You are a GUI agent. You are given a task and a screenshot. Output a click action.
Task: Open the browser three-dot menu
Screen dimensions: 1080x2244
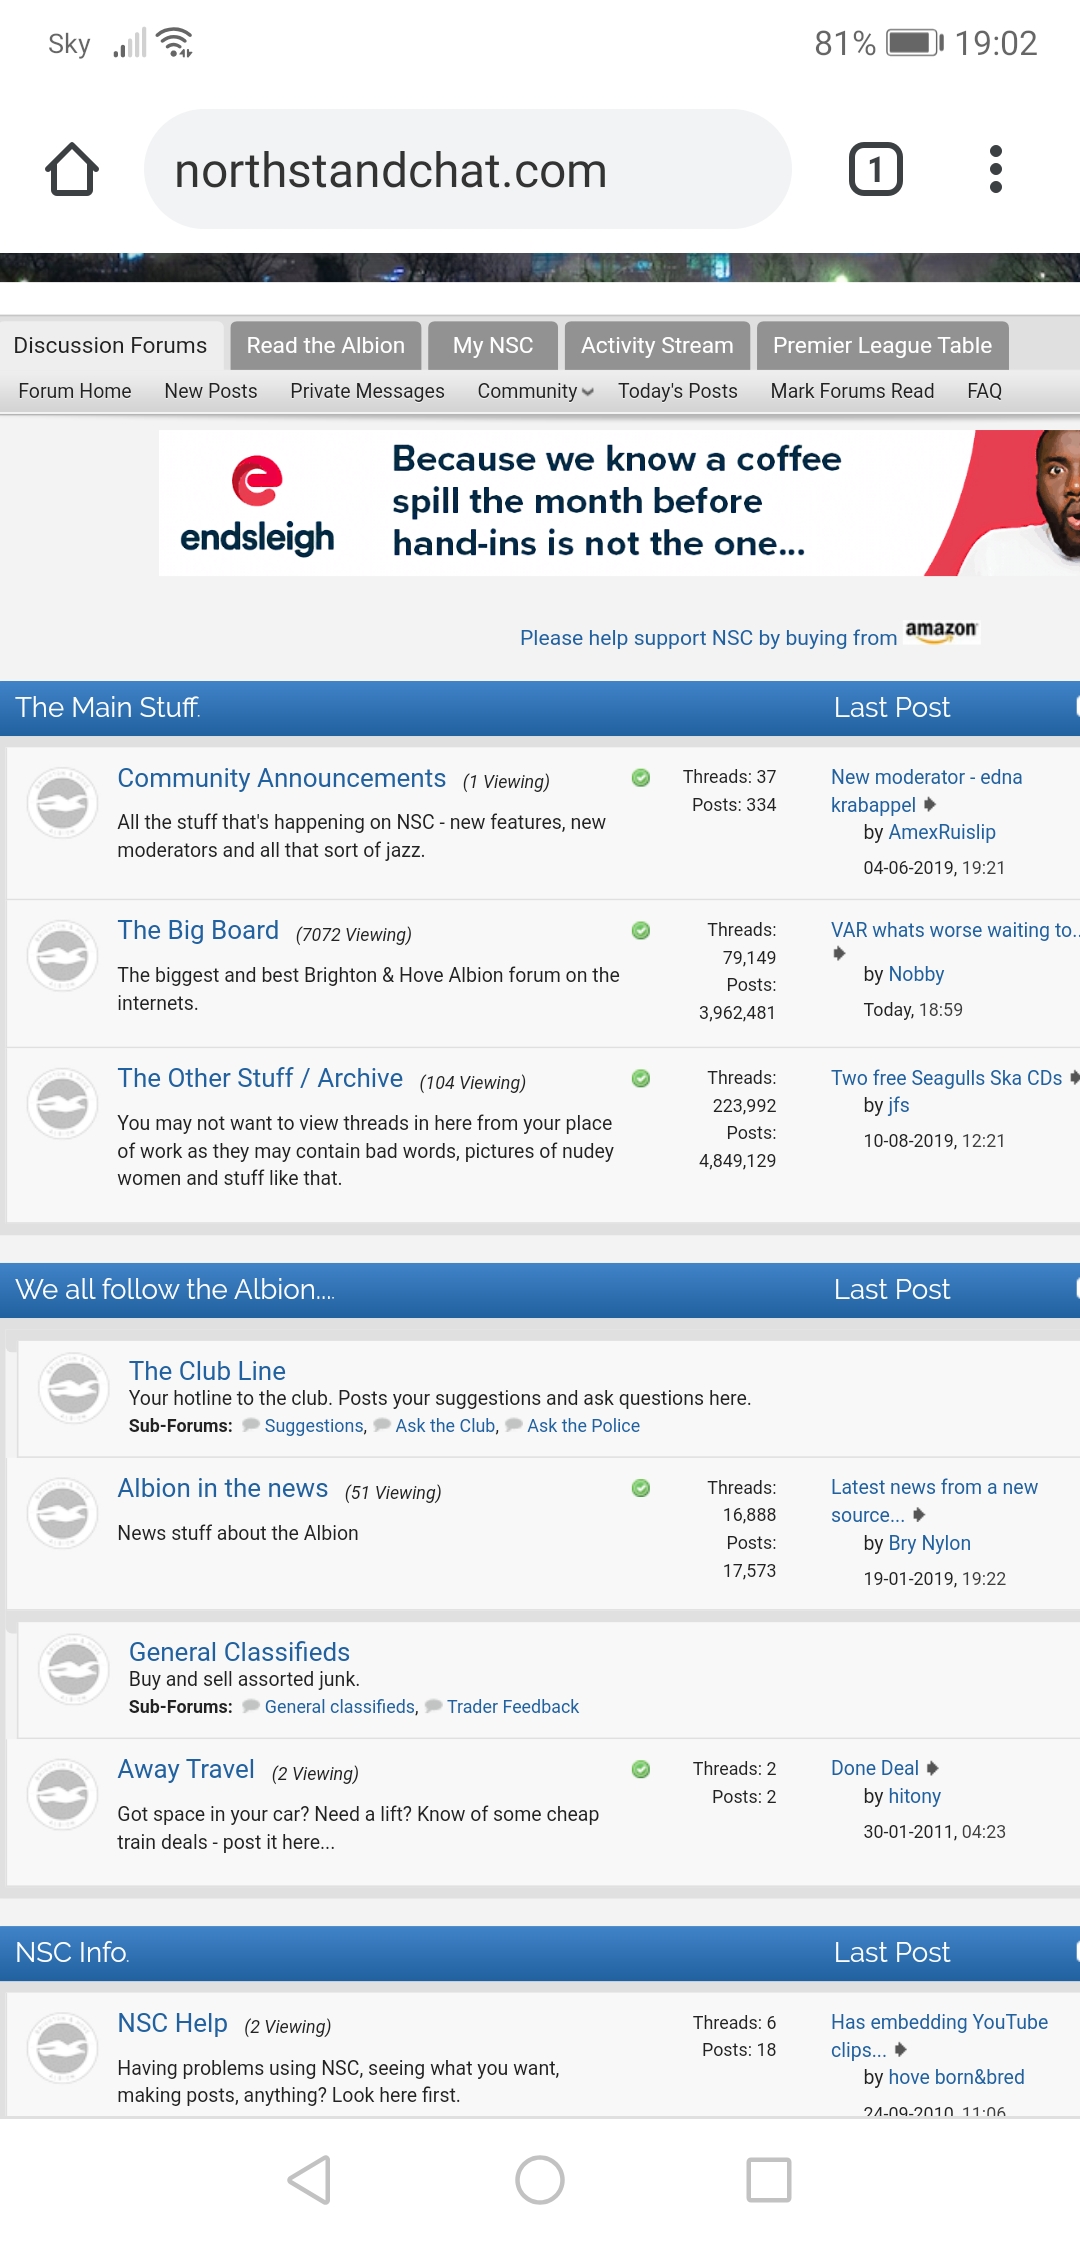[995, 169]
